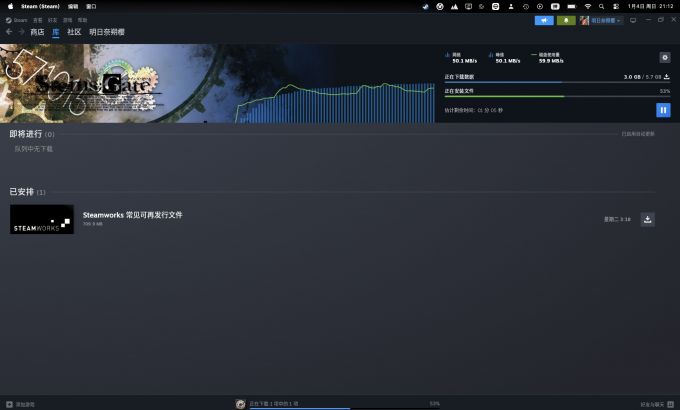This screenshot has height=410, width=680.
Task: Click the download icon beside 3.0 GB
Action: [x=667, y=77]
